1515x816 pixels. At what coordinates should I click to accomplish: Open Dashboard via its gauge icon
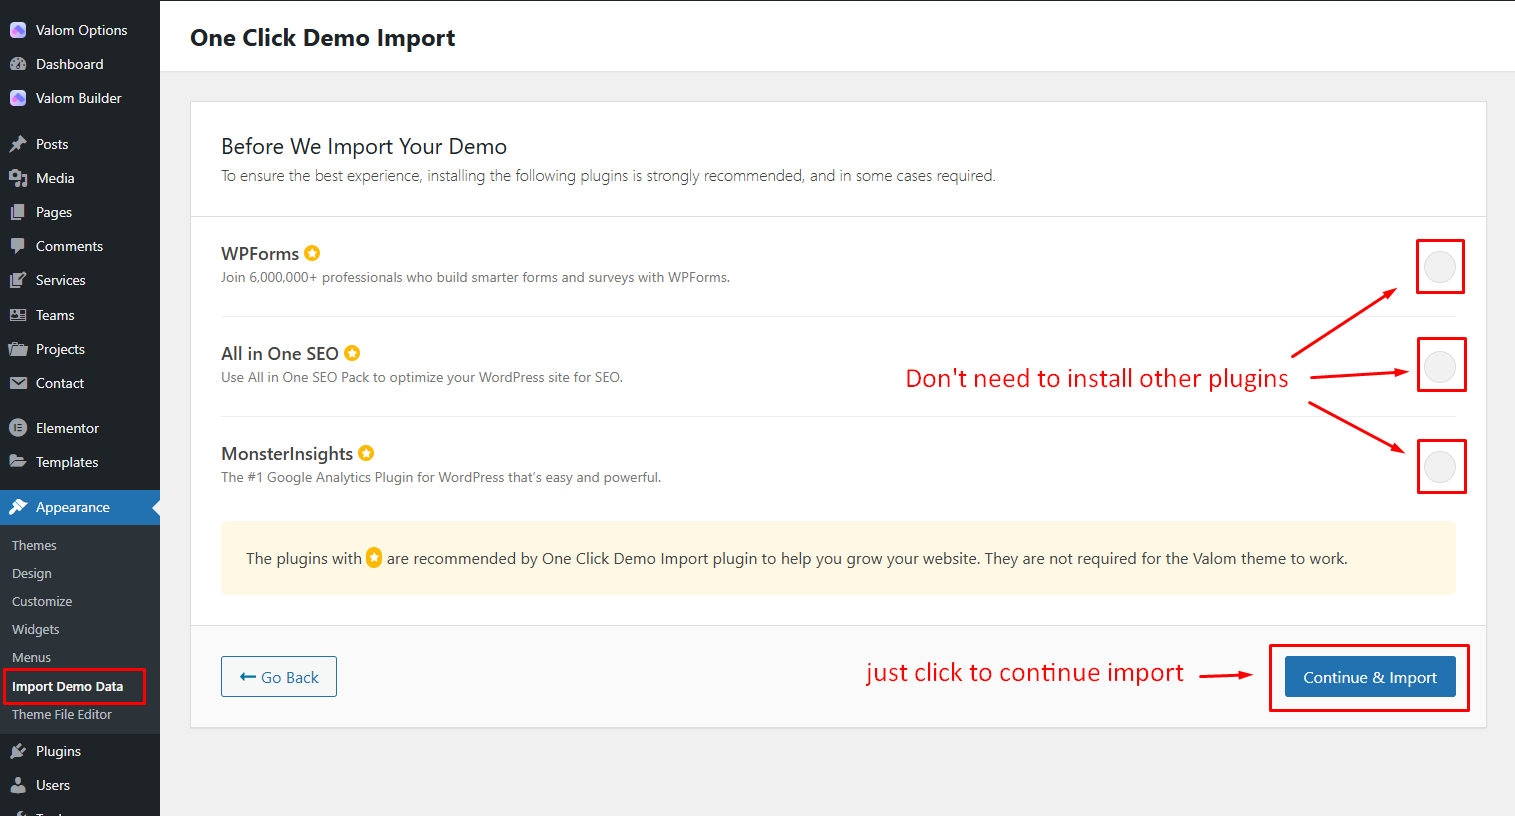(18, 64)
